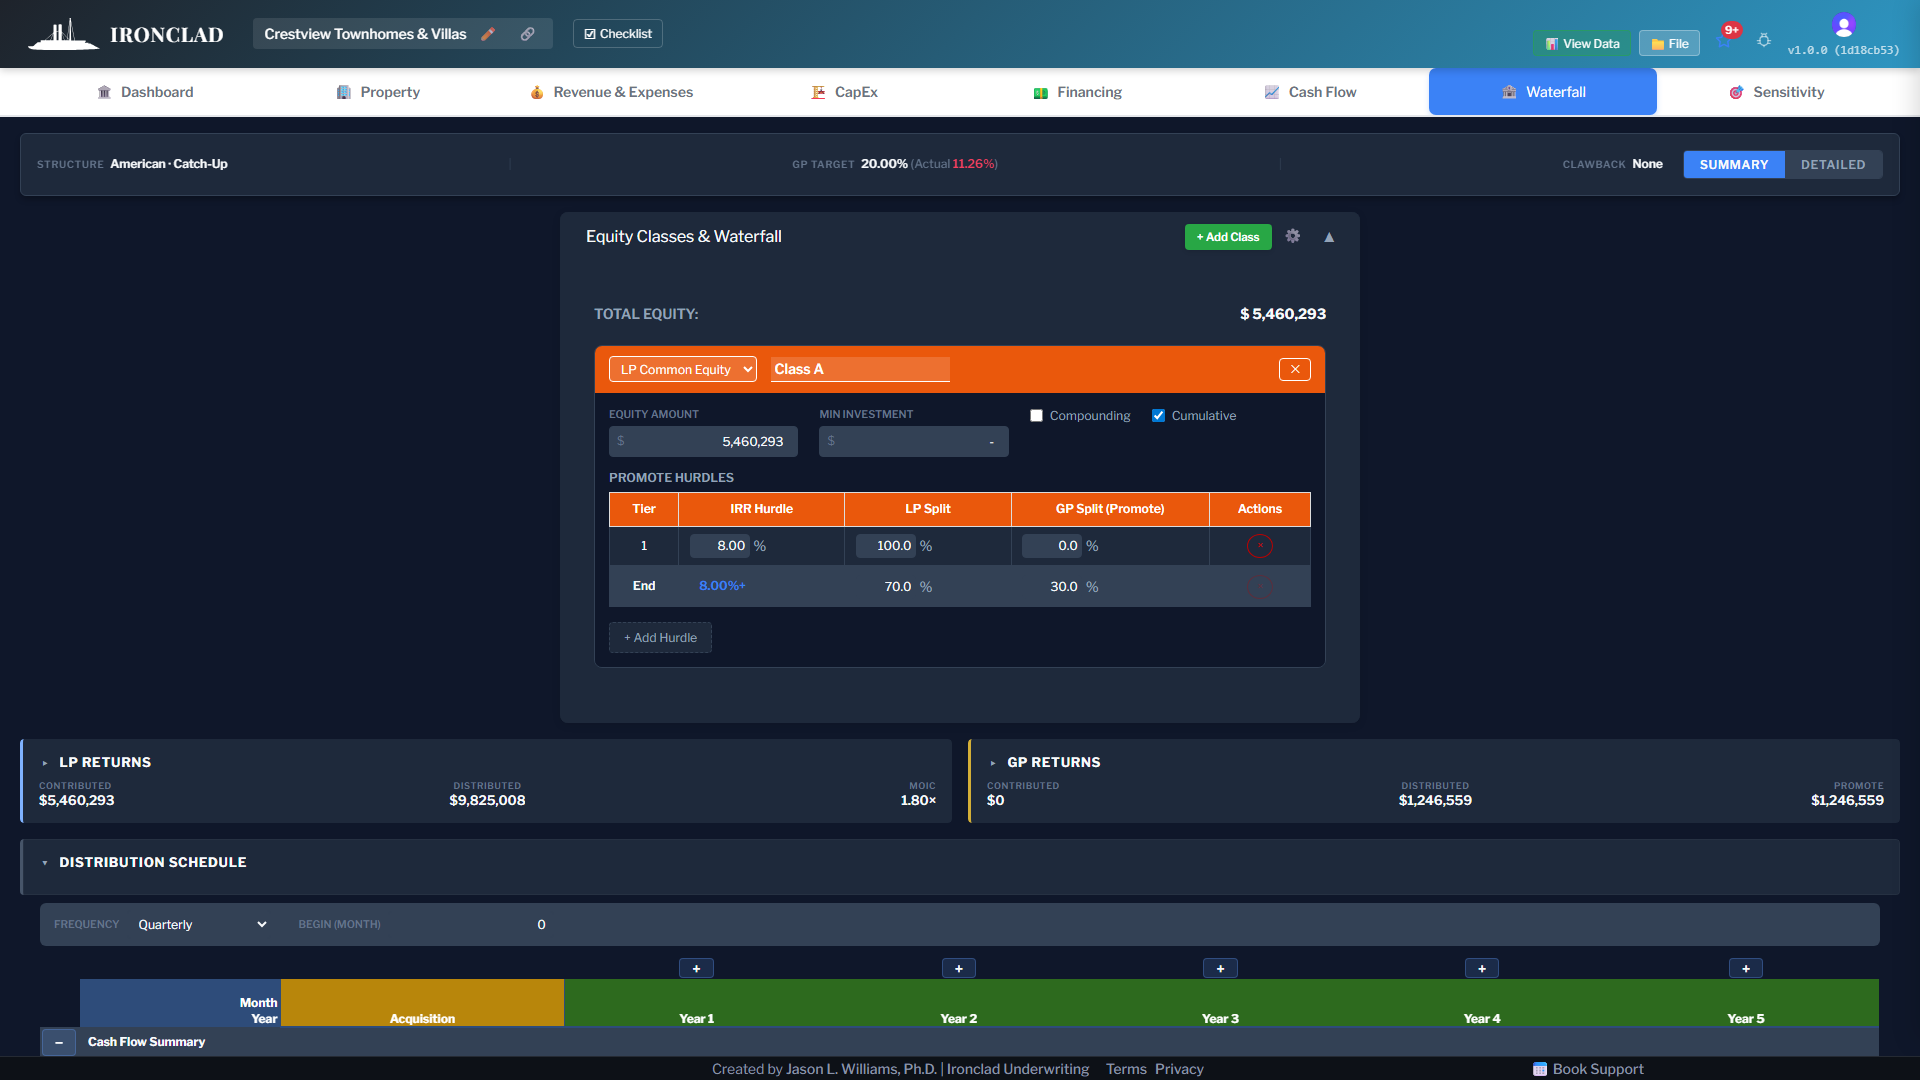Open the LP Common Equity class type dropdown
The width and height of the screenshot is (1920, 1080).
[x=683, y=369]
